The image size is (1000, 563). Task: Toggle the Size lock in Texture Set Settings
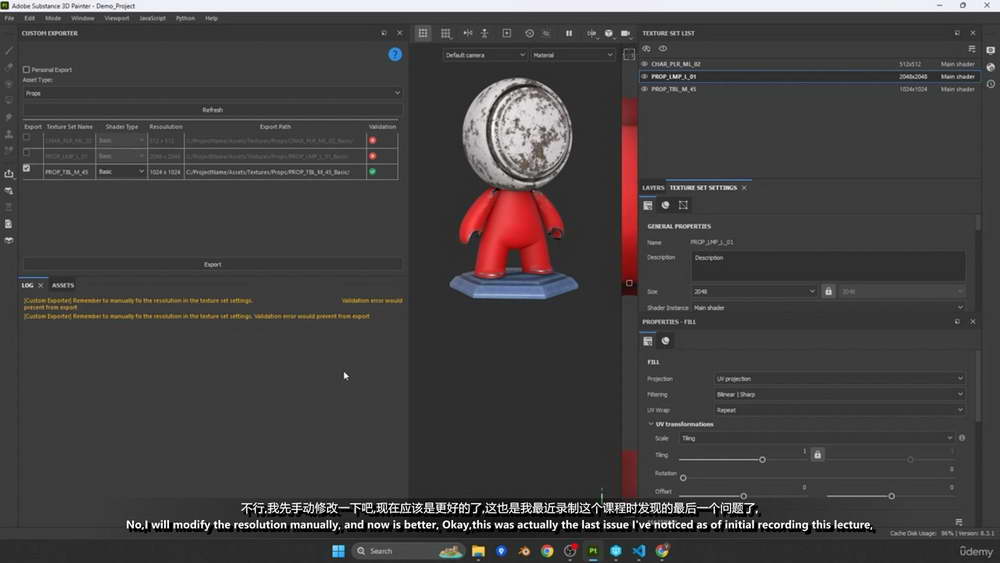coord(828,291)
